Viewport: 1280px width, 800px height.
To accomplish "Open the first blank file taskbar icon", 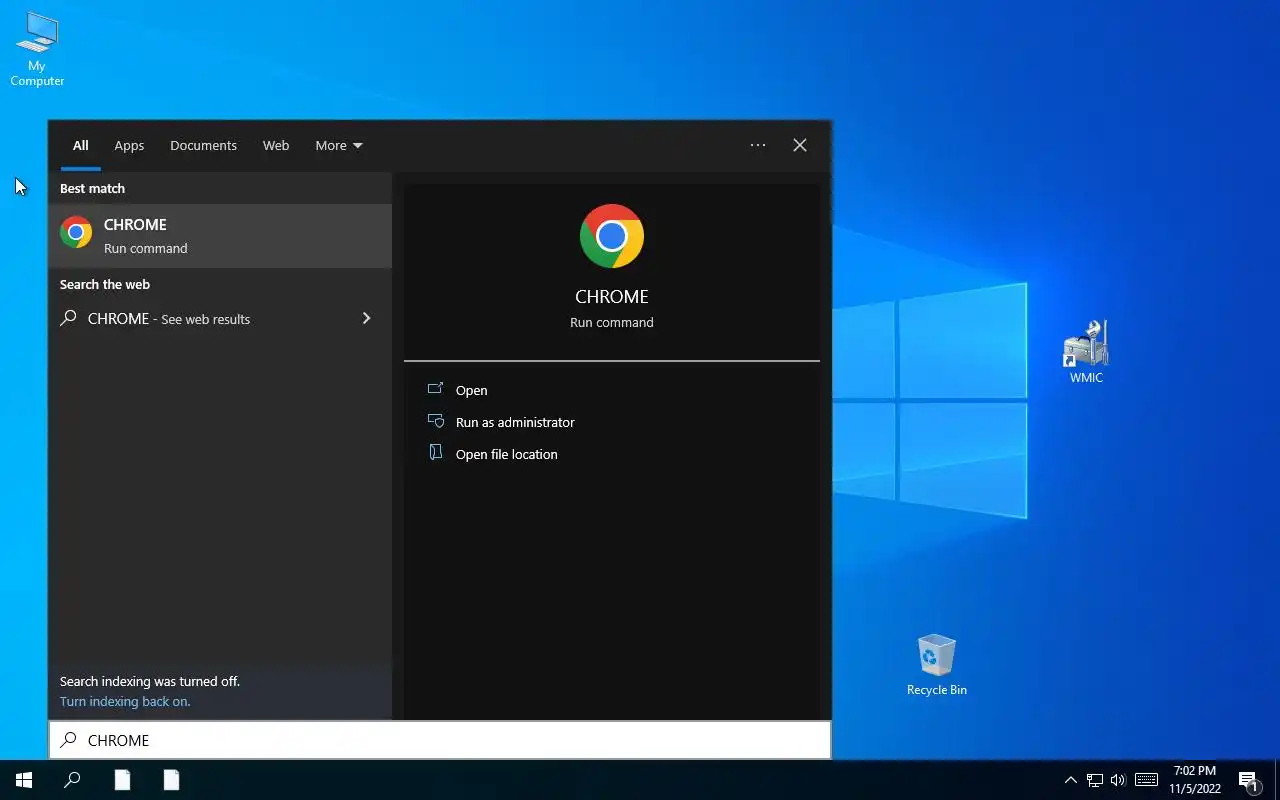I will 122,780.
